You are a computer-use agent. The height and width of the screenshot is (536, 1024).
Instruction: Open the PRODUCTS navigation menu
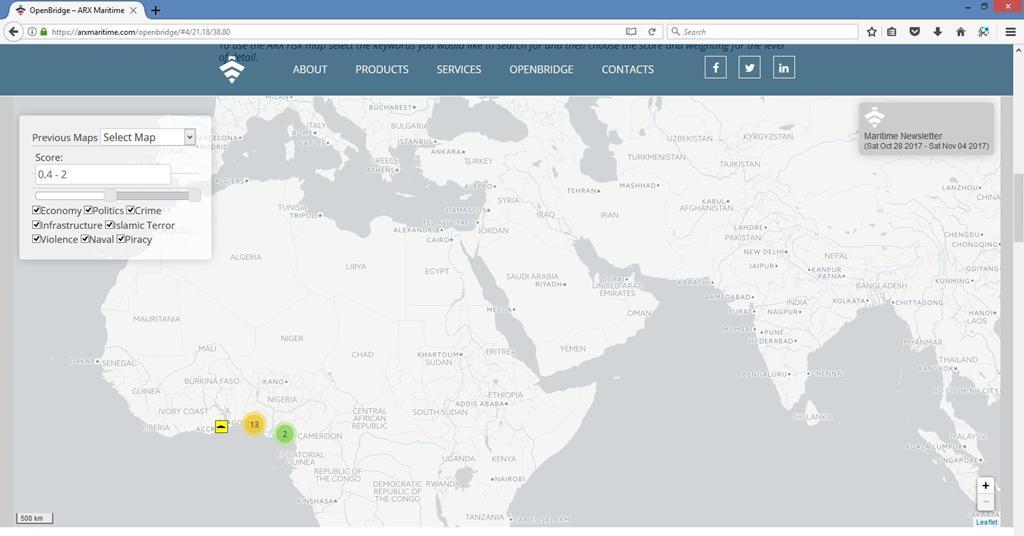pyautogui.click(x=382, y=70)
